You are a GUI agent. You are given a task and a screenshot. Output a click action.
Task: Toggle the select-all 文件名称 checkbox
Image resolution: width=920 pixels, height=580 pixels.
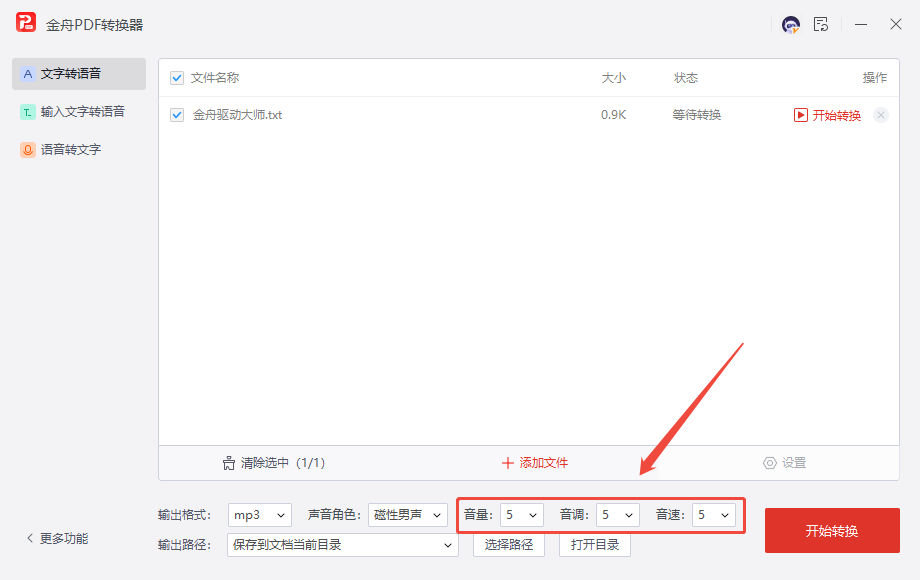177,78
